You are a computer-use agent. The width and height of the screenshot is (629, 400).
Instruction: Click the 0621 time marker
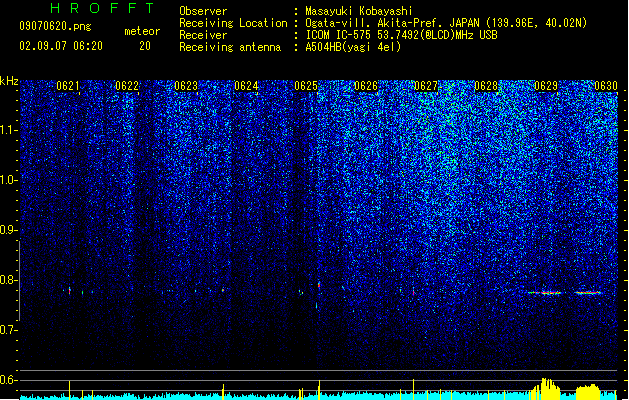coord(68,86)
